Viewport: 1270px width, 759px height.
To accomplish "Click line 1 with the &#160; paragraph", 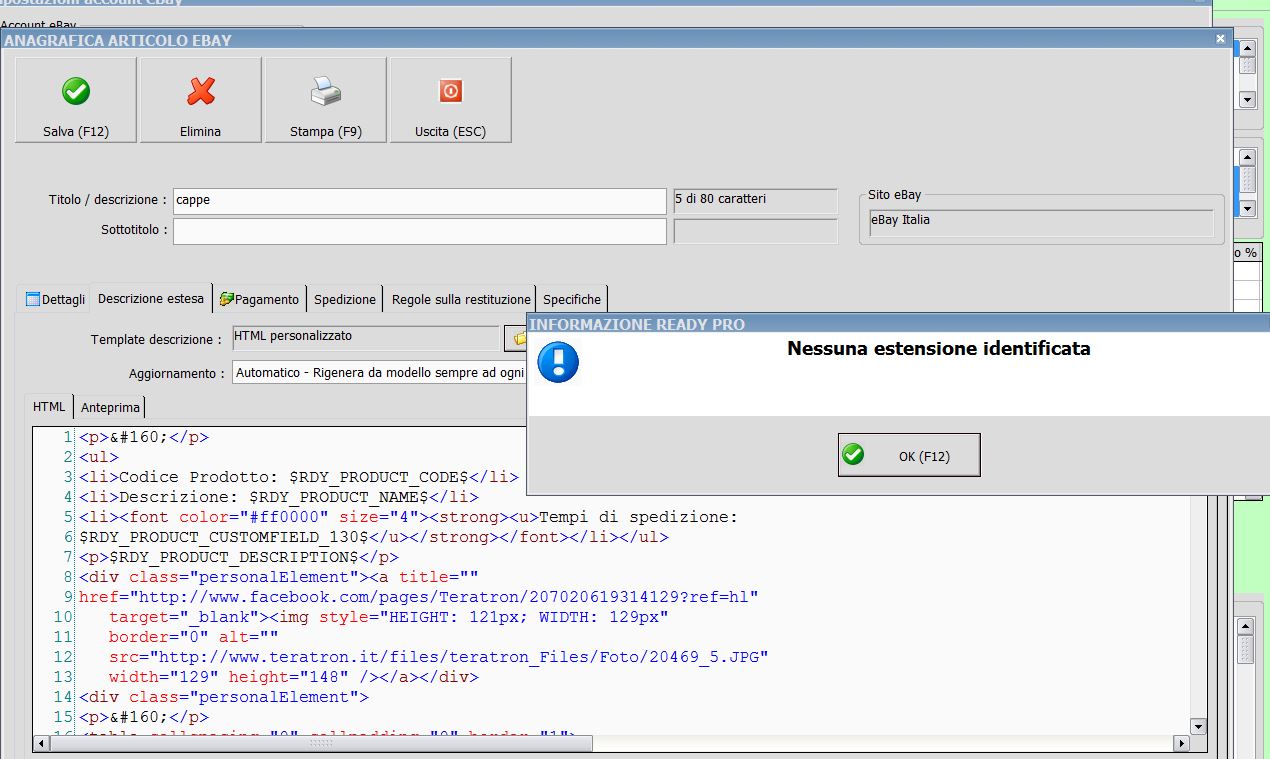I will (x=144, y=437).
